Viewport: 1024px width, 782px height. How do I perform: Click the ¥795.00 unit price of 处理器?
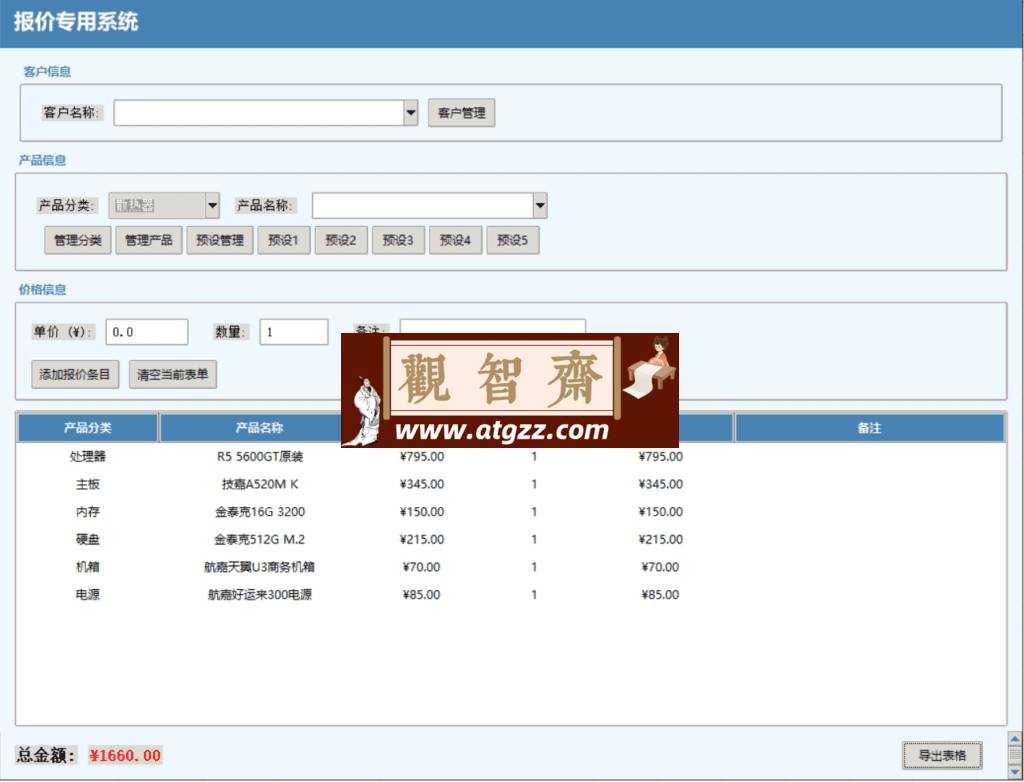point(422,457)
